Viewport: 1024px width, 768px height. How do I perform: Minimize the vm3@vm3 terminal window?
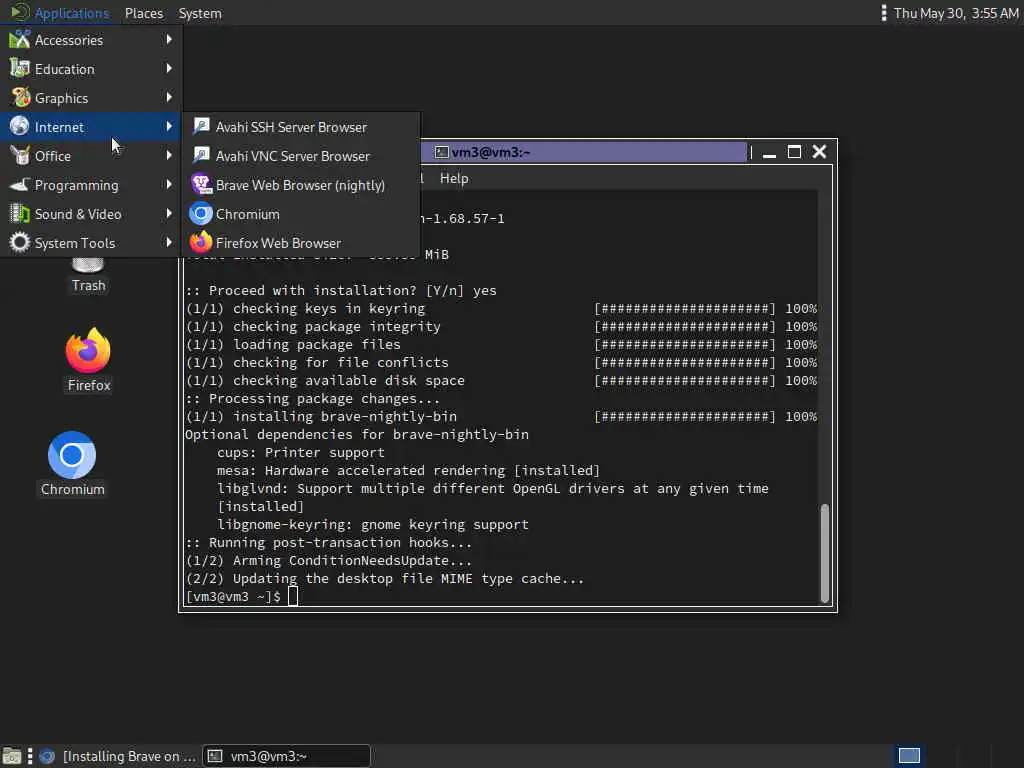(x=769, y=153)
